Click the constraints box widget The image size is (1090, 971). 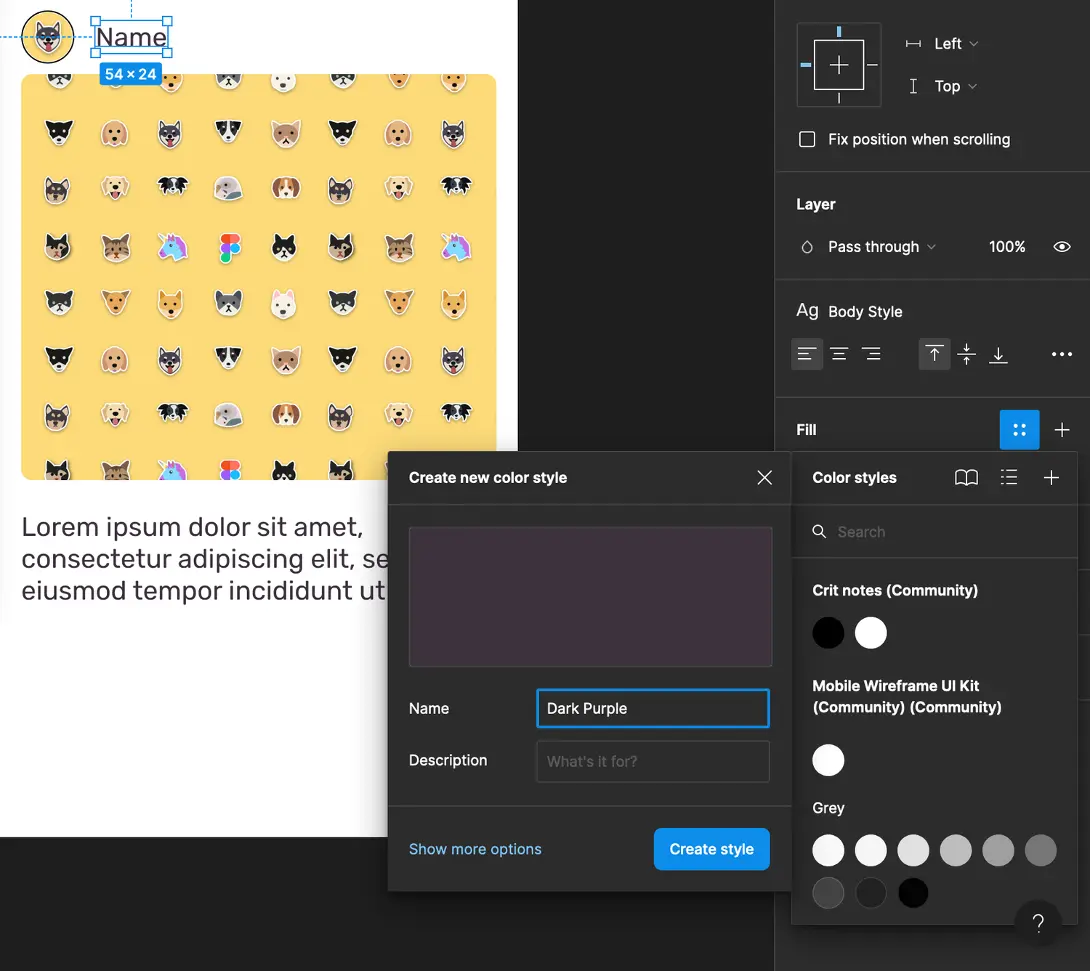(839, 65)
